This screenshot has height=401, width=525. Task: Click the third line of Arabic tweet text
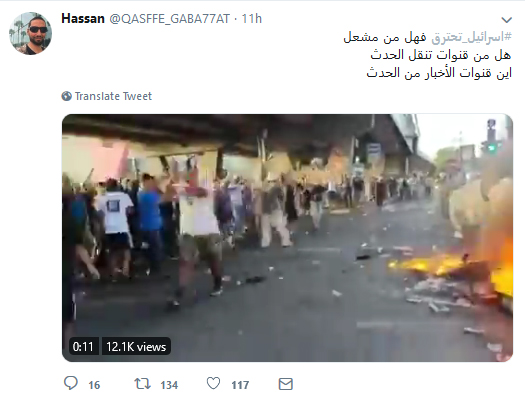click(x=439, y=73)
